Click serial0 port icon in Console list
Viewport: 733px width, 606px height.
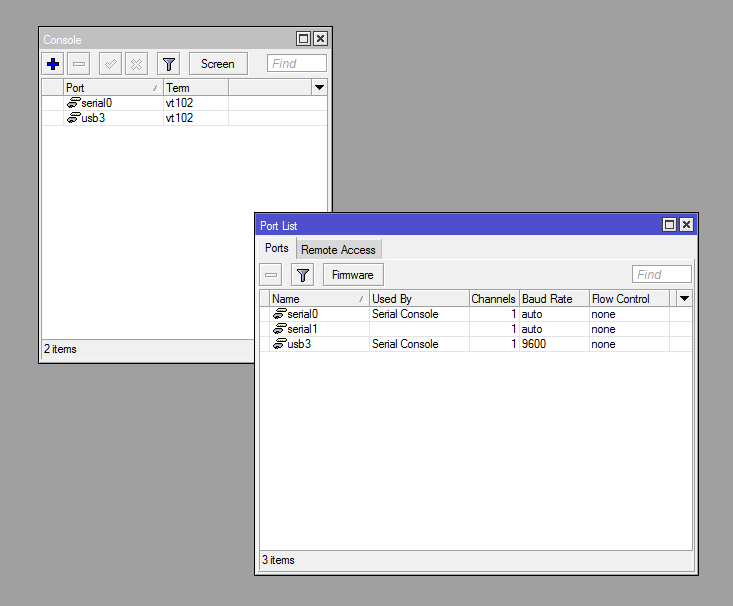(x=73, y=102)
